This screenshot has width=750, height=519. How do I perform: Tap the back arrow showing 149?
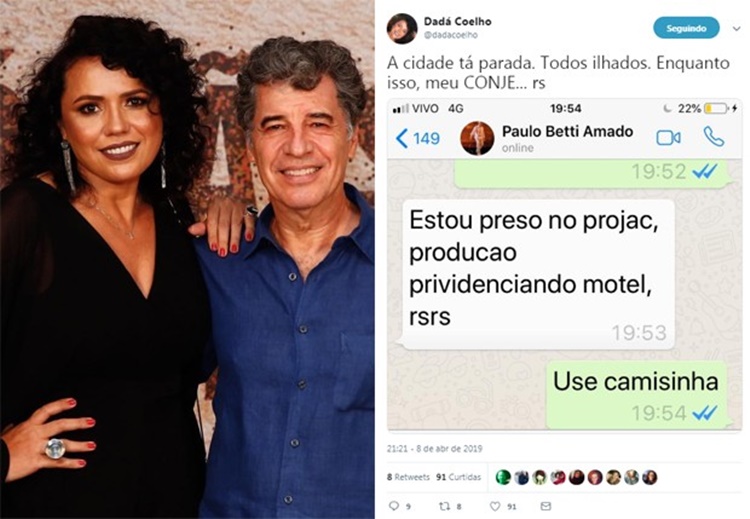(417, 138)
